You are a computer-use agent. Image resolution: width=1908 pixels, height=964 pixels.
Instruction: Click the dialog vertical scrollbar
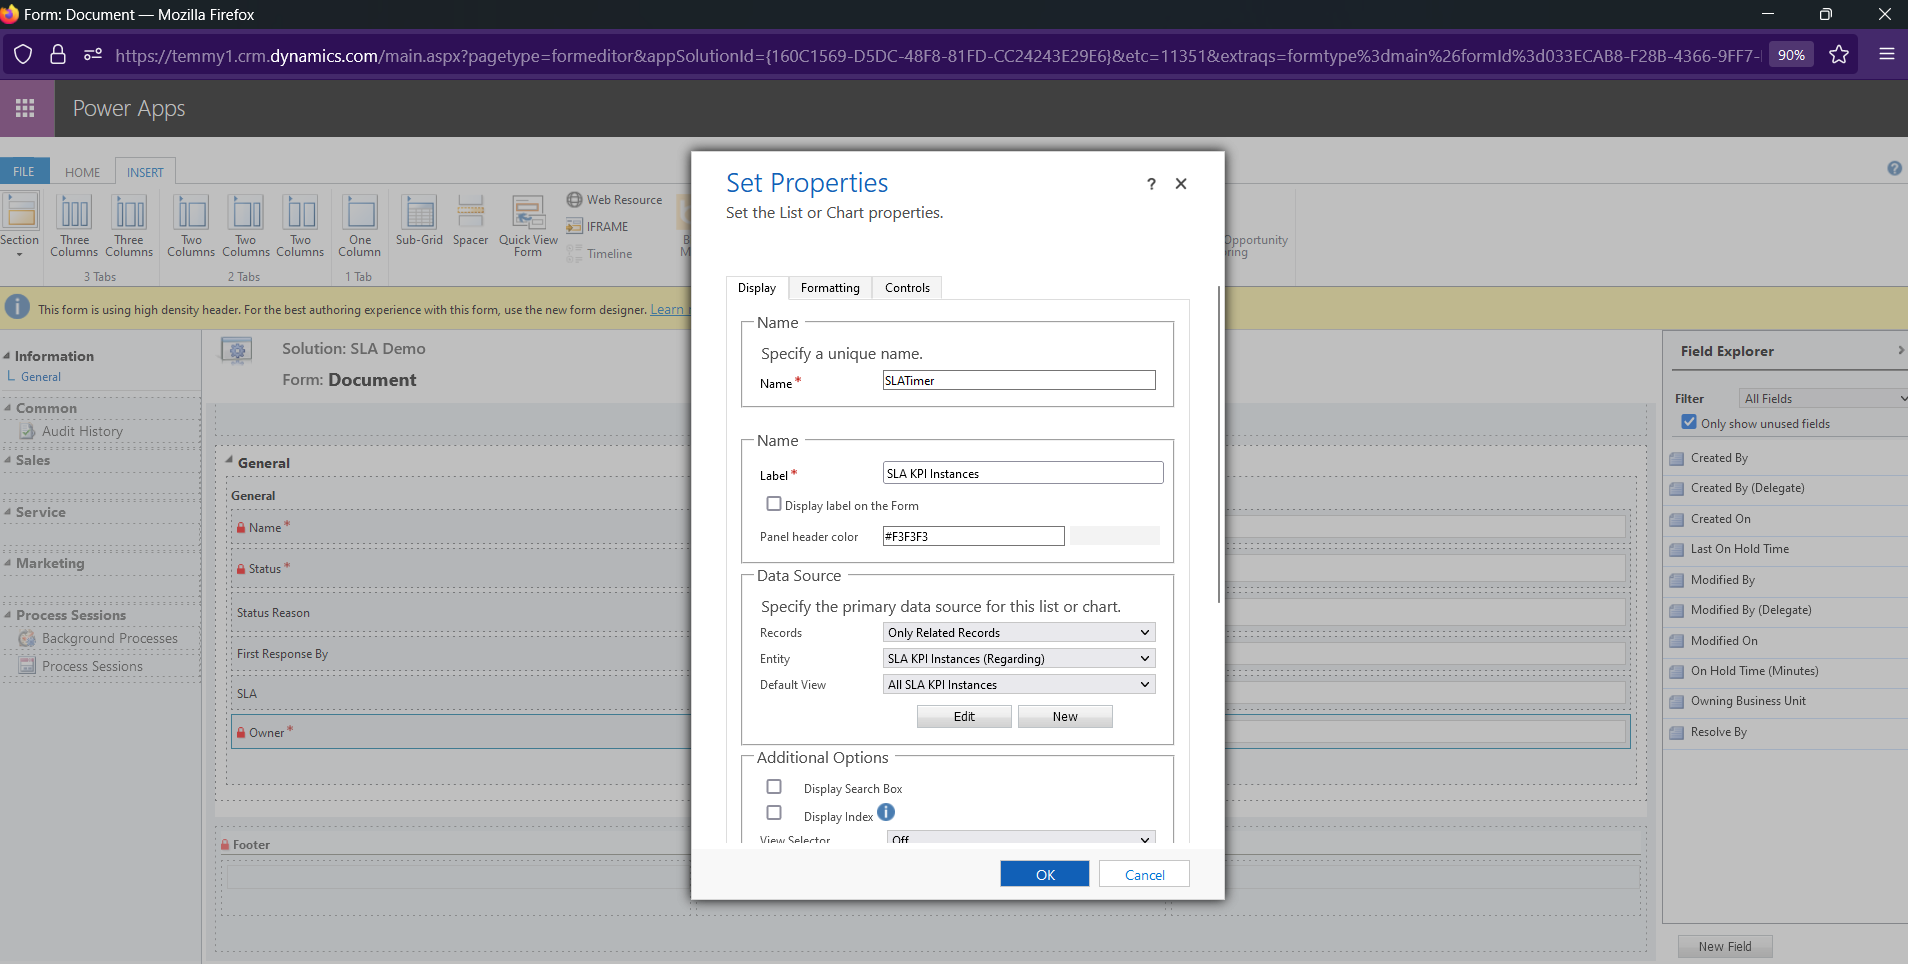coord(1218,445)
